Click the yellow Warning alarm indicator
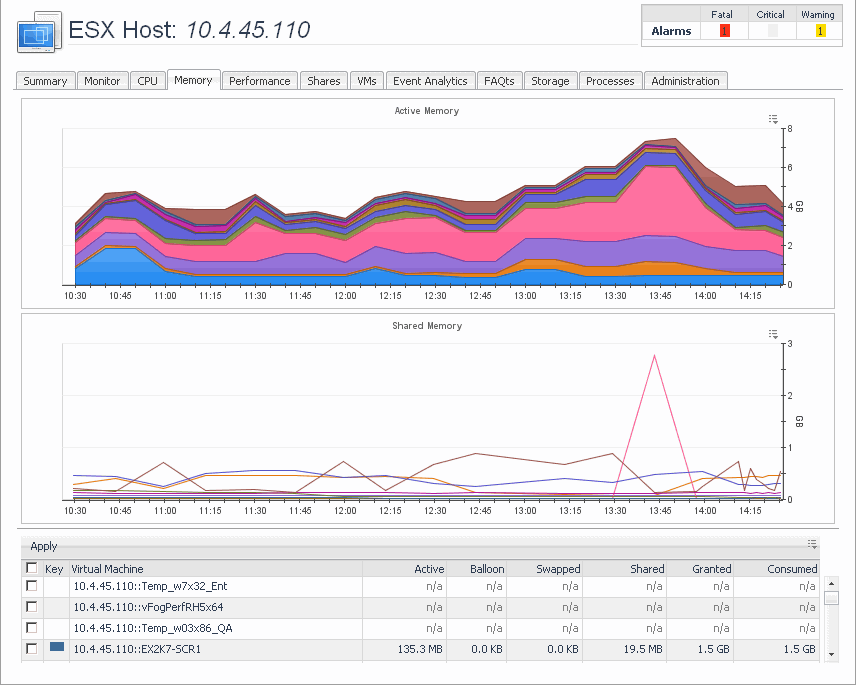The width and height of the screenshot is (856, 685). pyautogui.click(x=820, y=31)
